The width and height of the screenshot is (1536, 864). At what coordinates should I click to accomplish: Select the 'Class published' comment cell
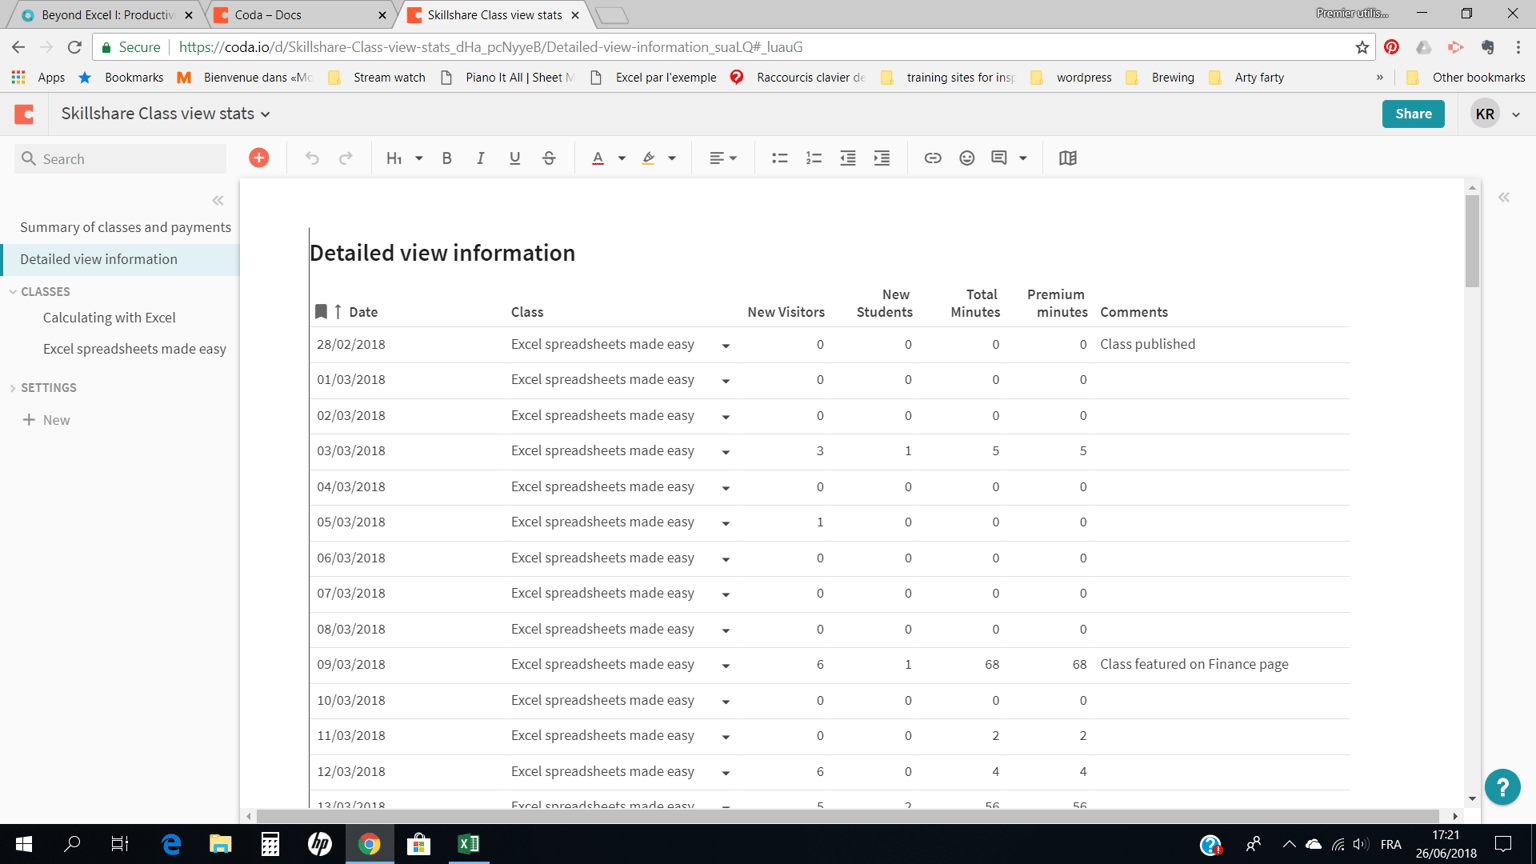coord(1148,344)
